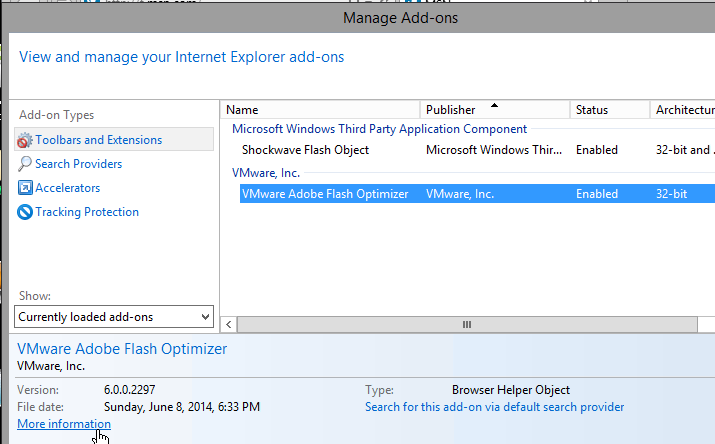Screen dimensions: 715x444
Task: Click the horizontal scrollbar thumb
Action: tap(467, 325)
